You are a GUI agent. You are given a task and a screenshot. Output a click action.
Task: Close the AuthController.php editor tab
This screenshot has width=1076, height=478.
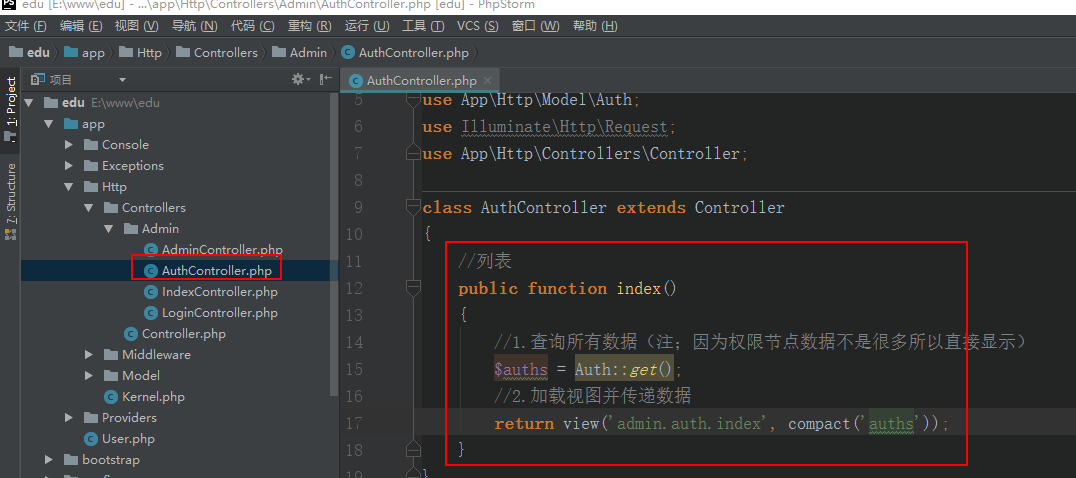pos(489,80)
